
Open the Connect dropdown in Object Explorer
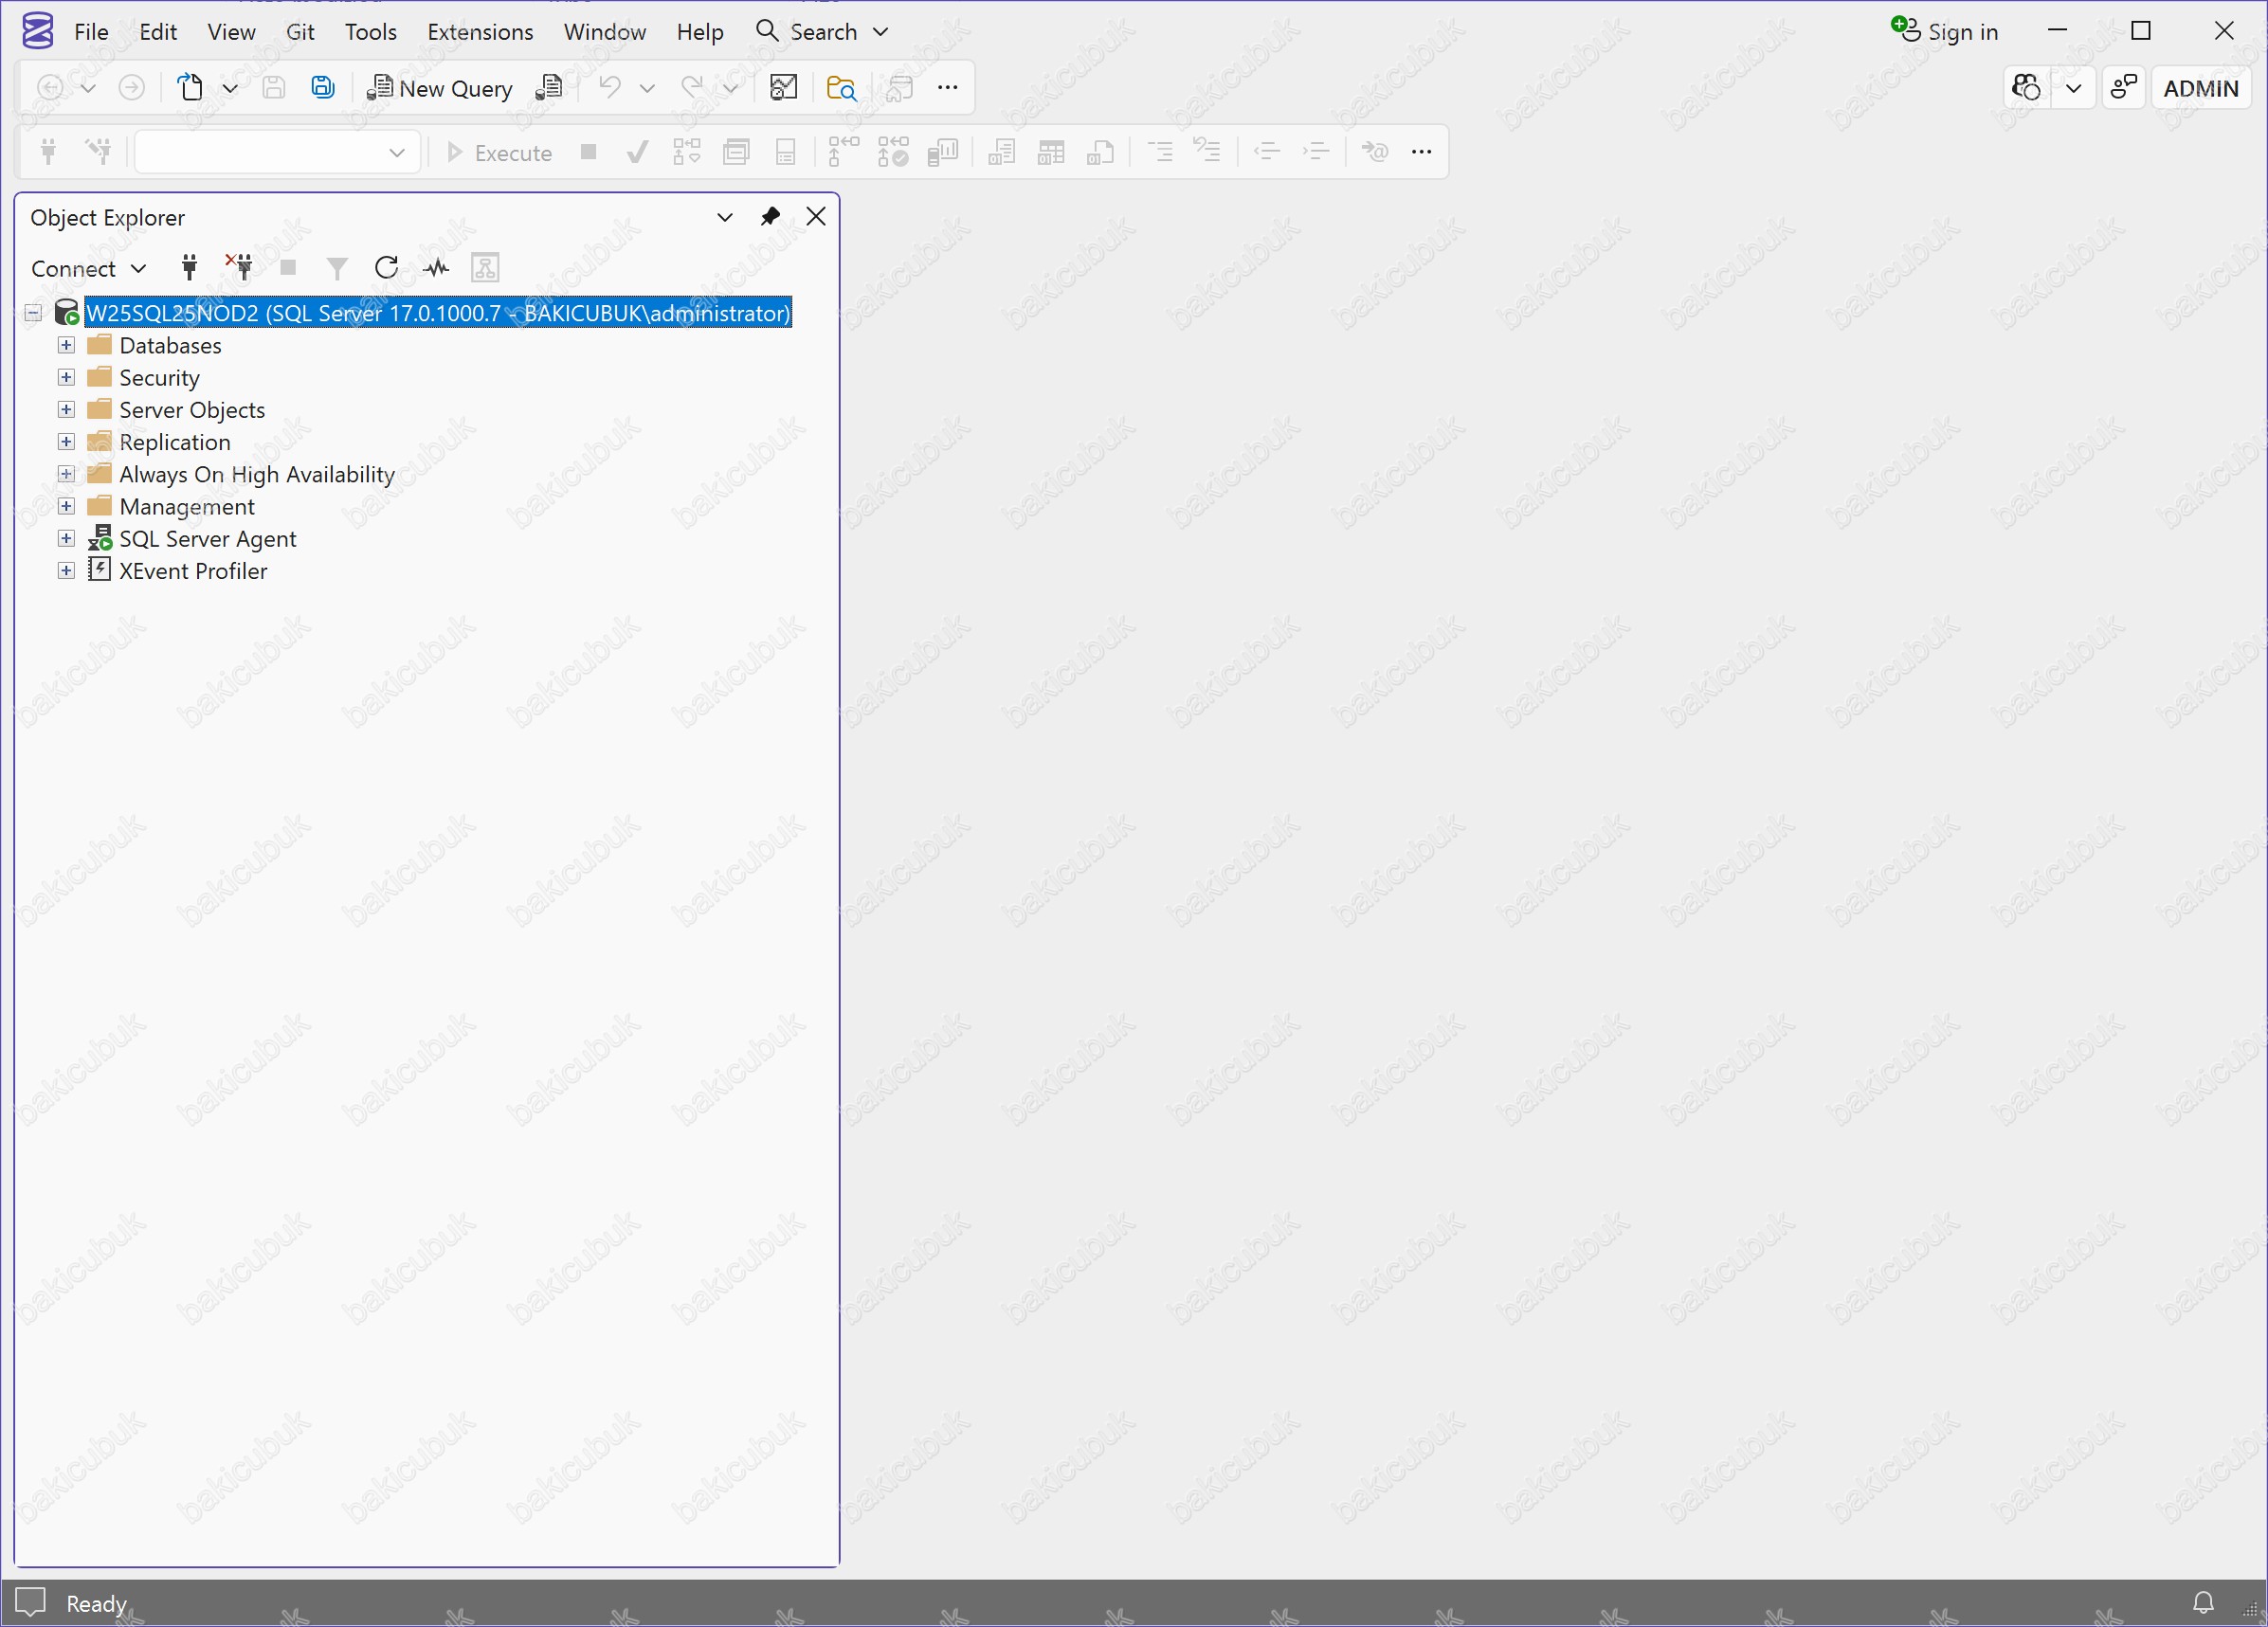pos(88,268)
